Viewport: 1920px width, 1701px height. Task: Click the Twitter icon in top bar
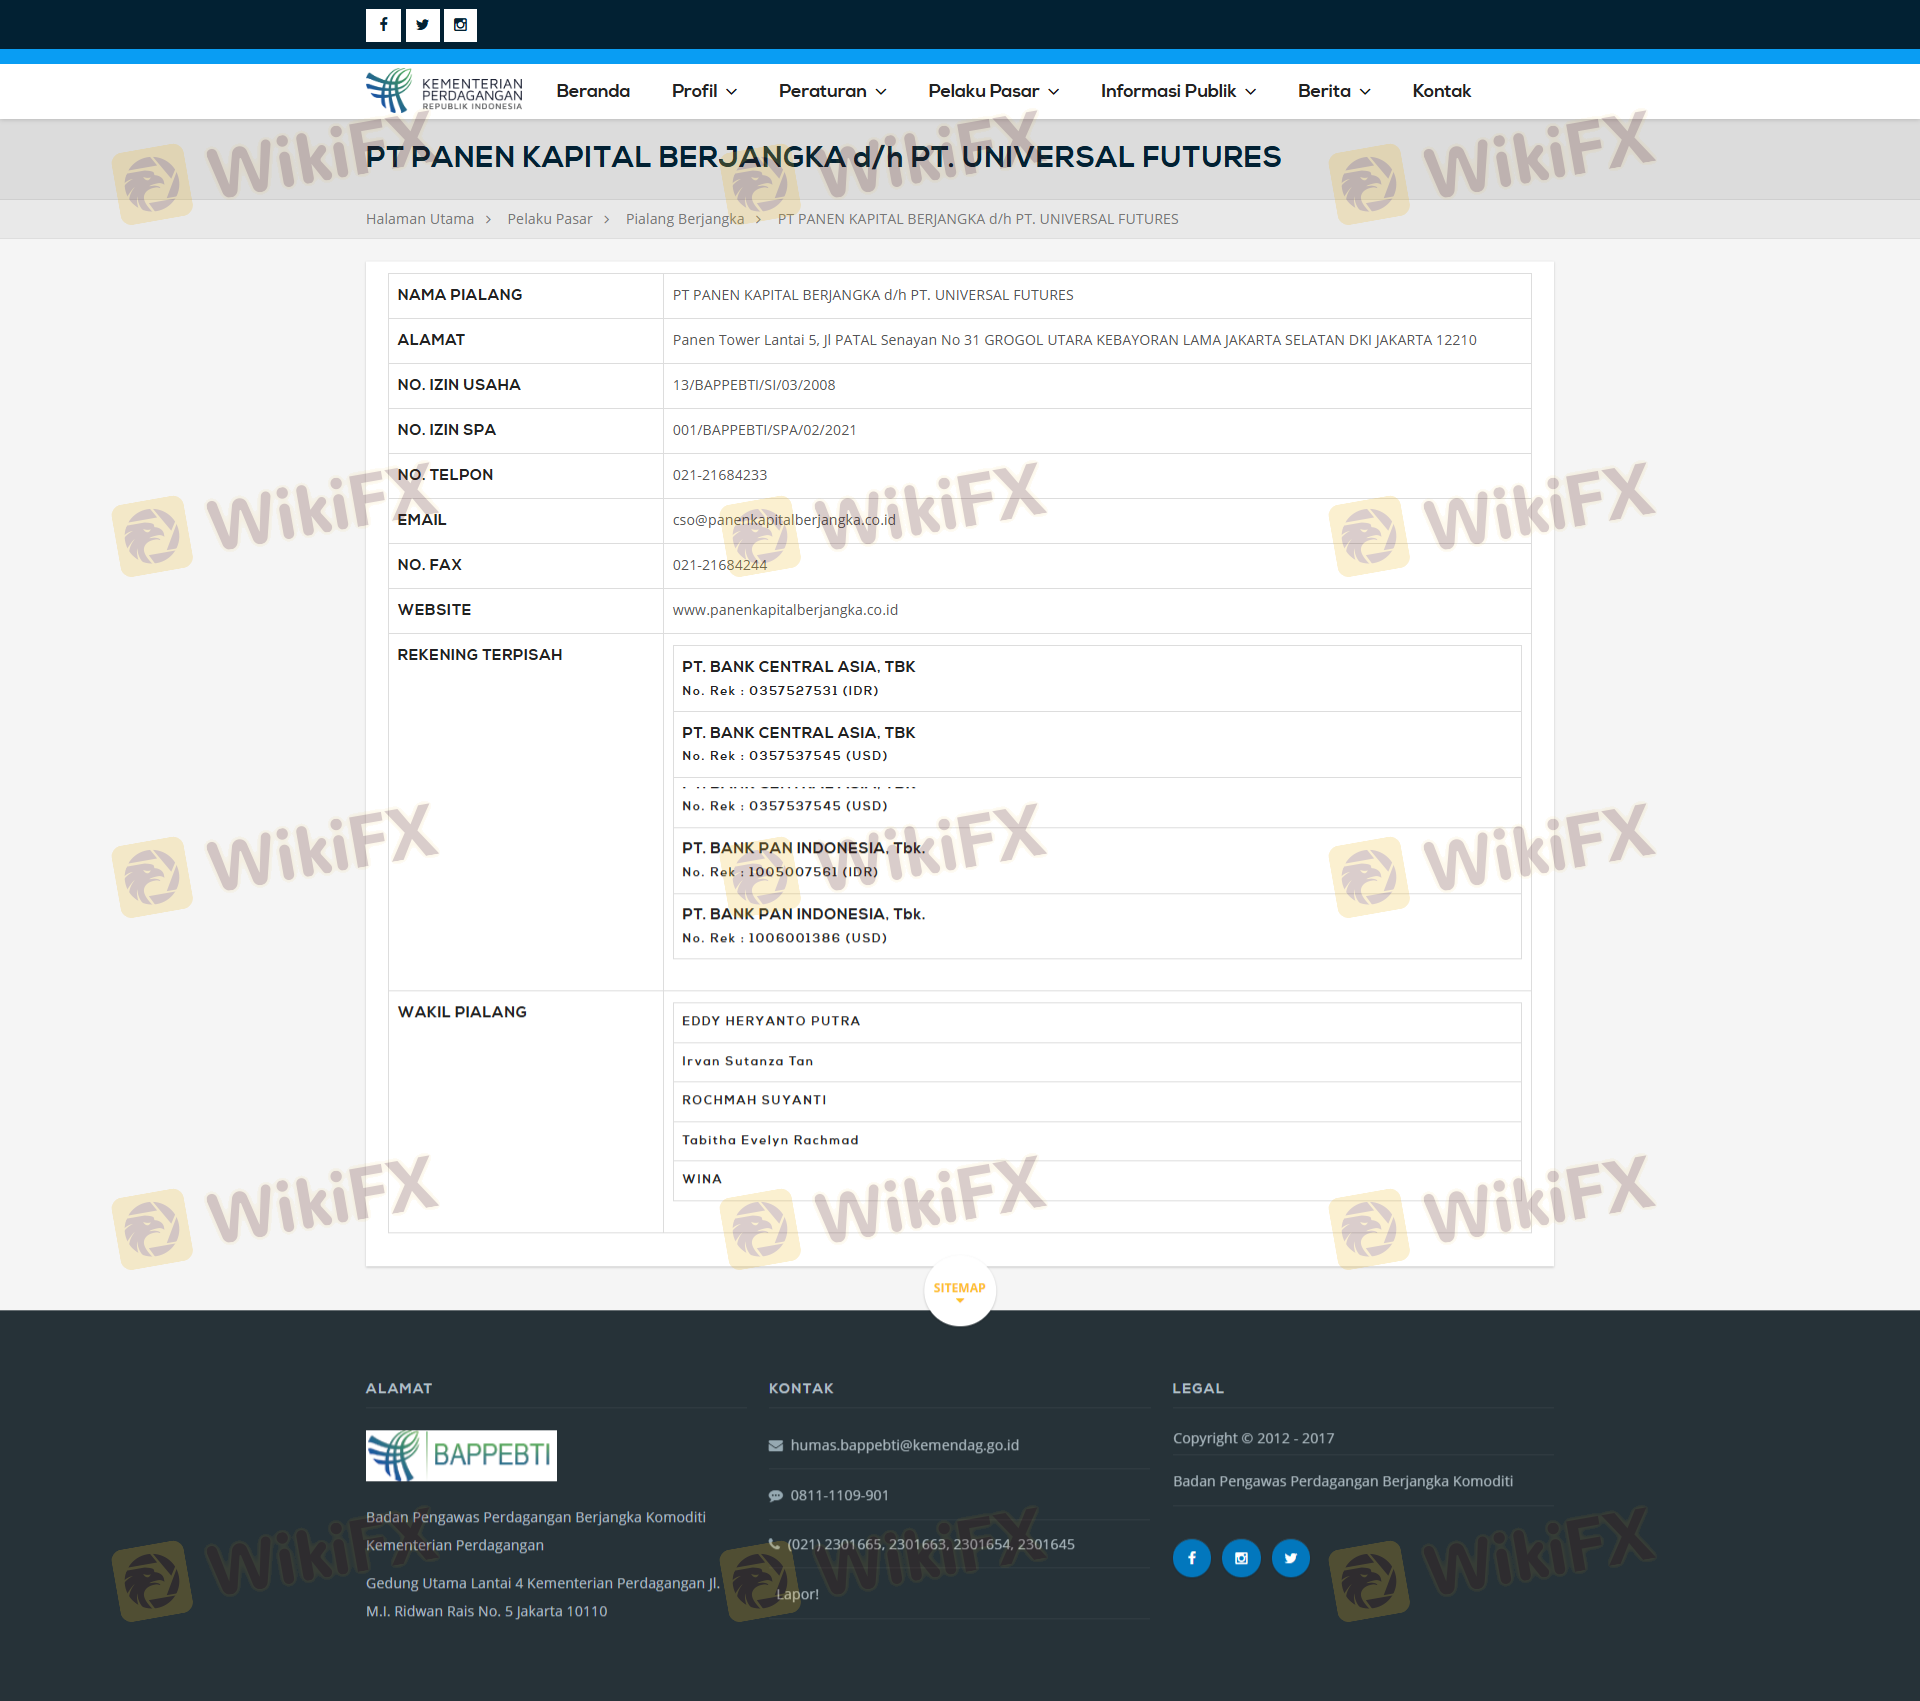[x=422, y=25]
